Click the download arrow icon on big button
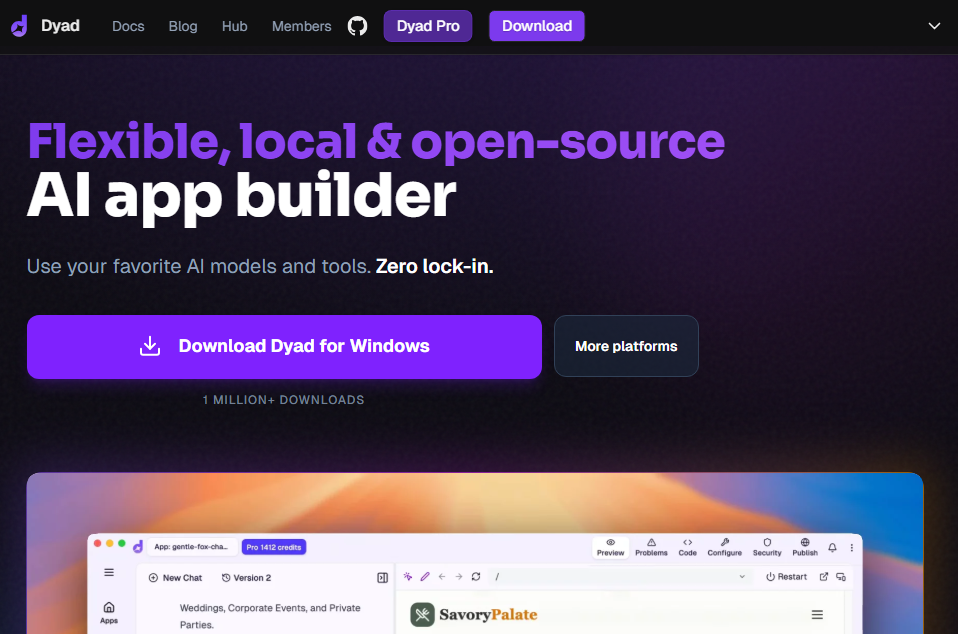Viewport: 958px width, 634px height. click(150, 346)
